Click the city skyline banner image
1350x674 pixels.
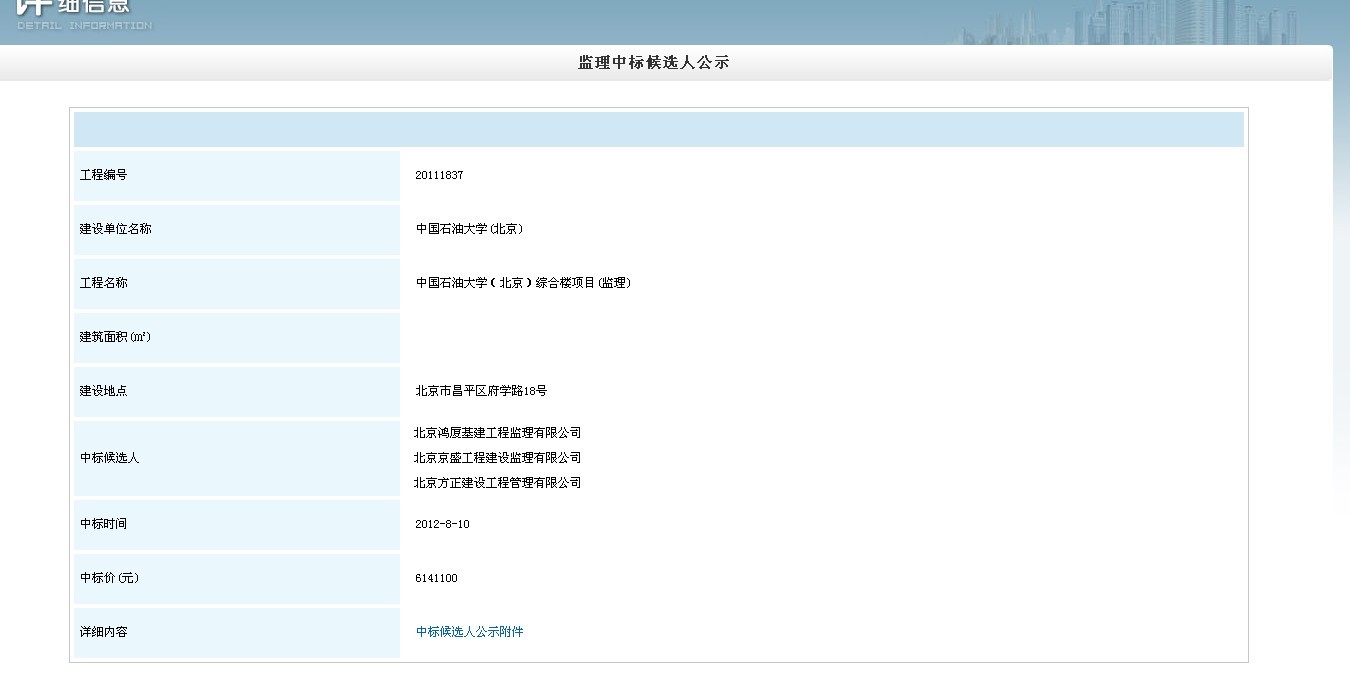click(1150, 22)
